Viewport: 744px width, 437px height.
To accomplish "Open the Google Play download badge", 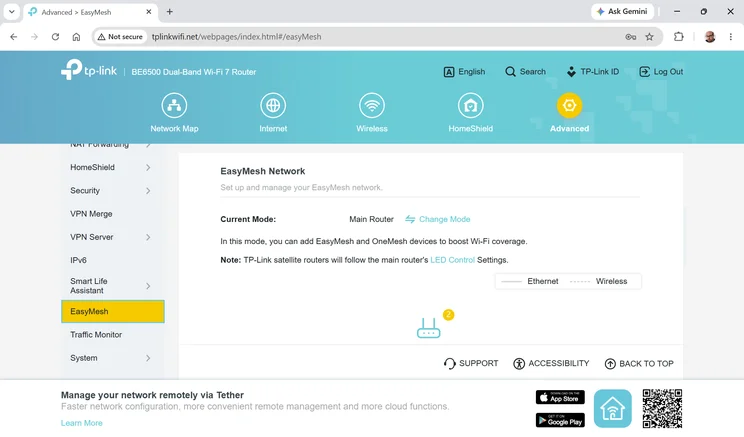I will pyautogui.click(x=560, y=420).
